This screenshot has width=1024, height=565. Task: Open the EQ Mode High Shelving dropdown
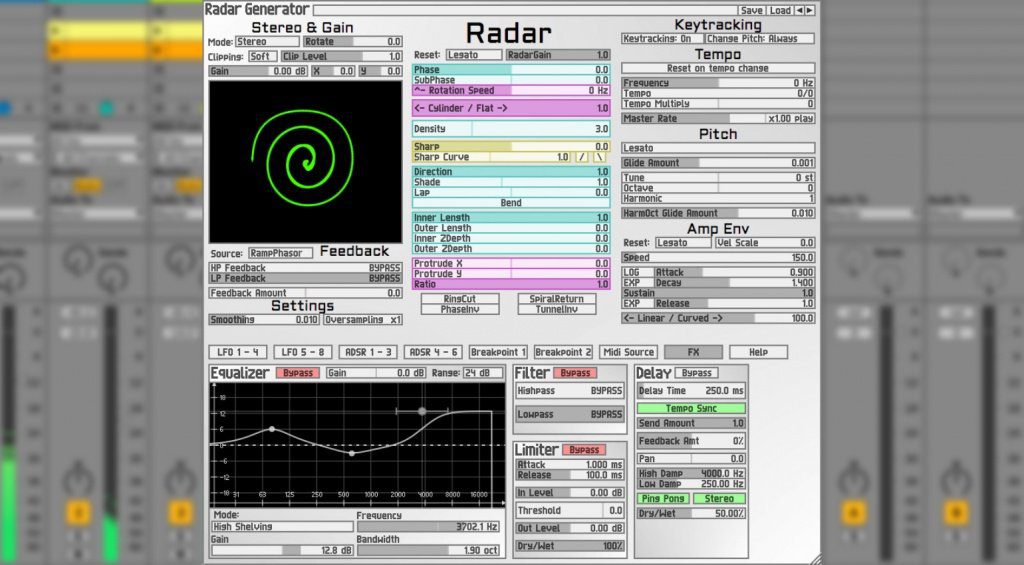282,526
